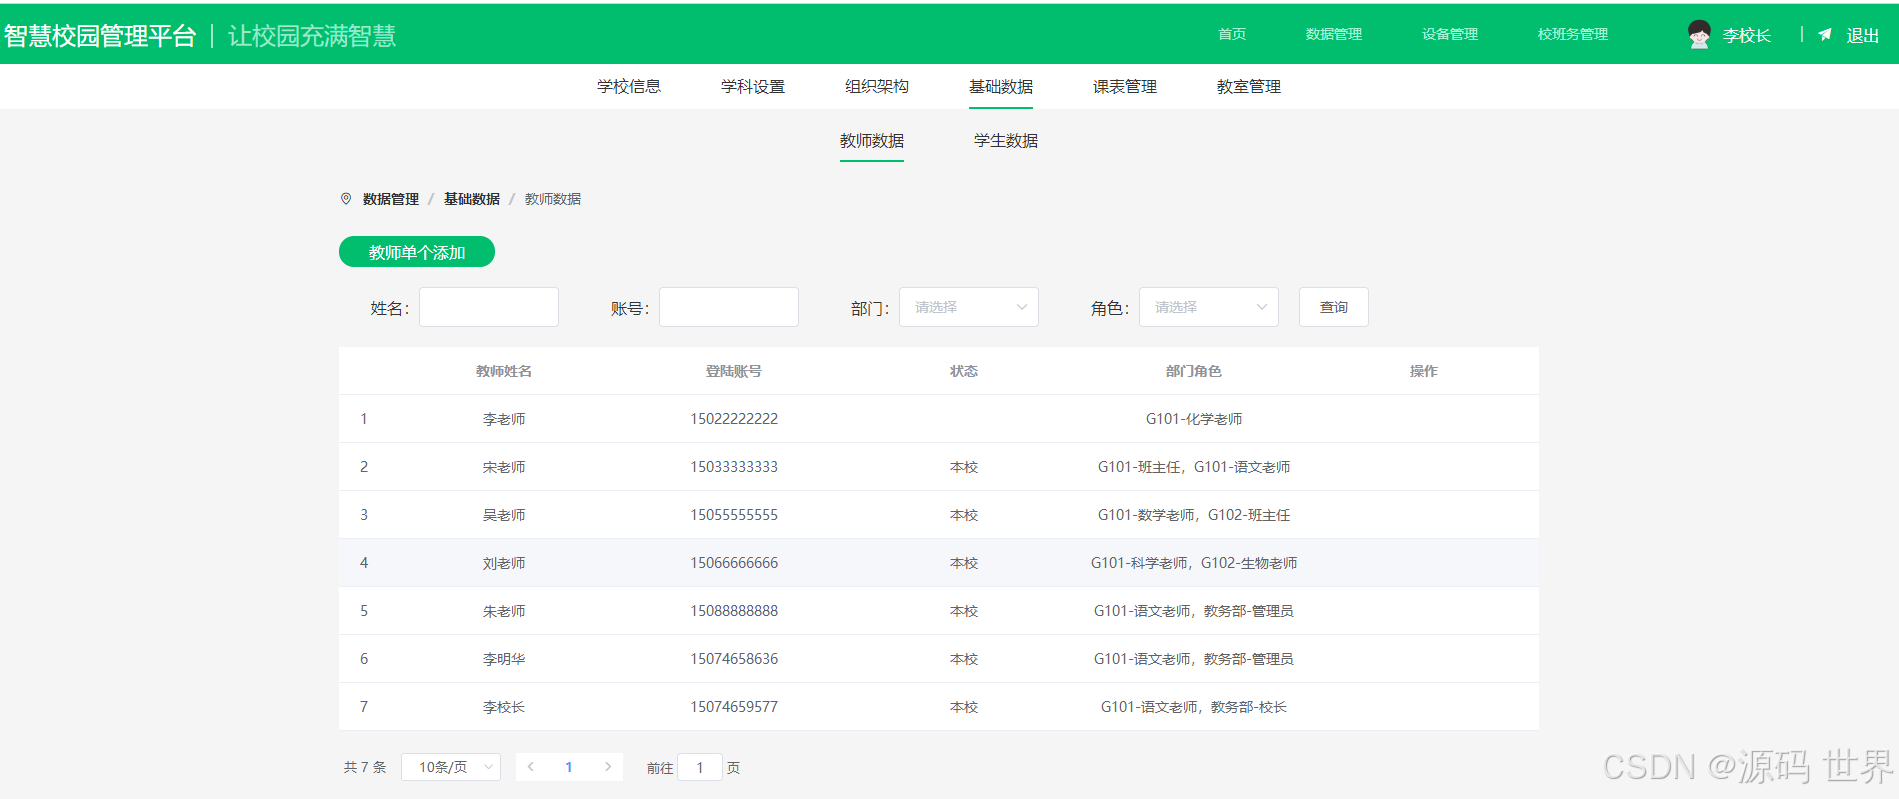Screen dimensions: 1899x799
Task: Open 校班务管理 in top navigation
Action: 1573,34
